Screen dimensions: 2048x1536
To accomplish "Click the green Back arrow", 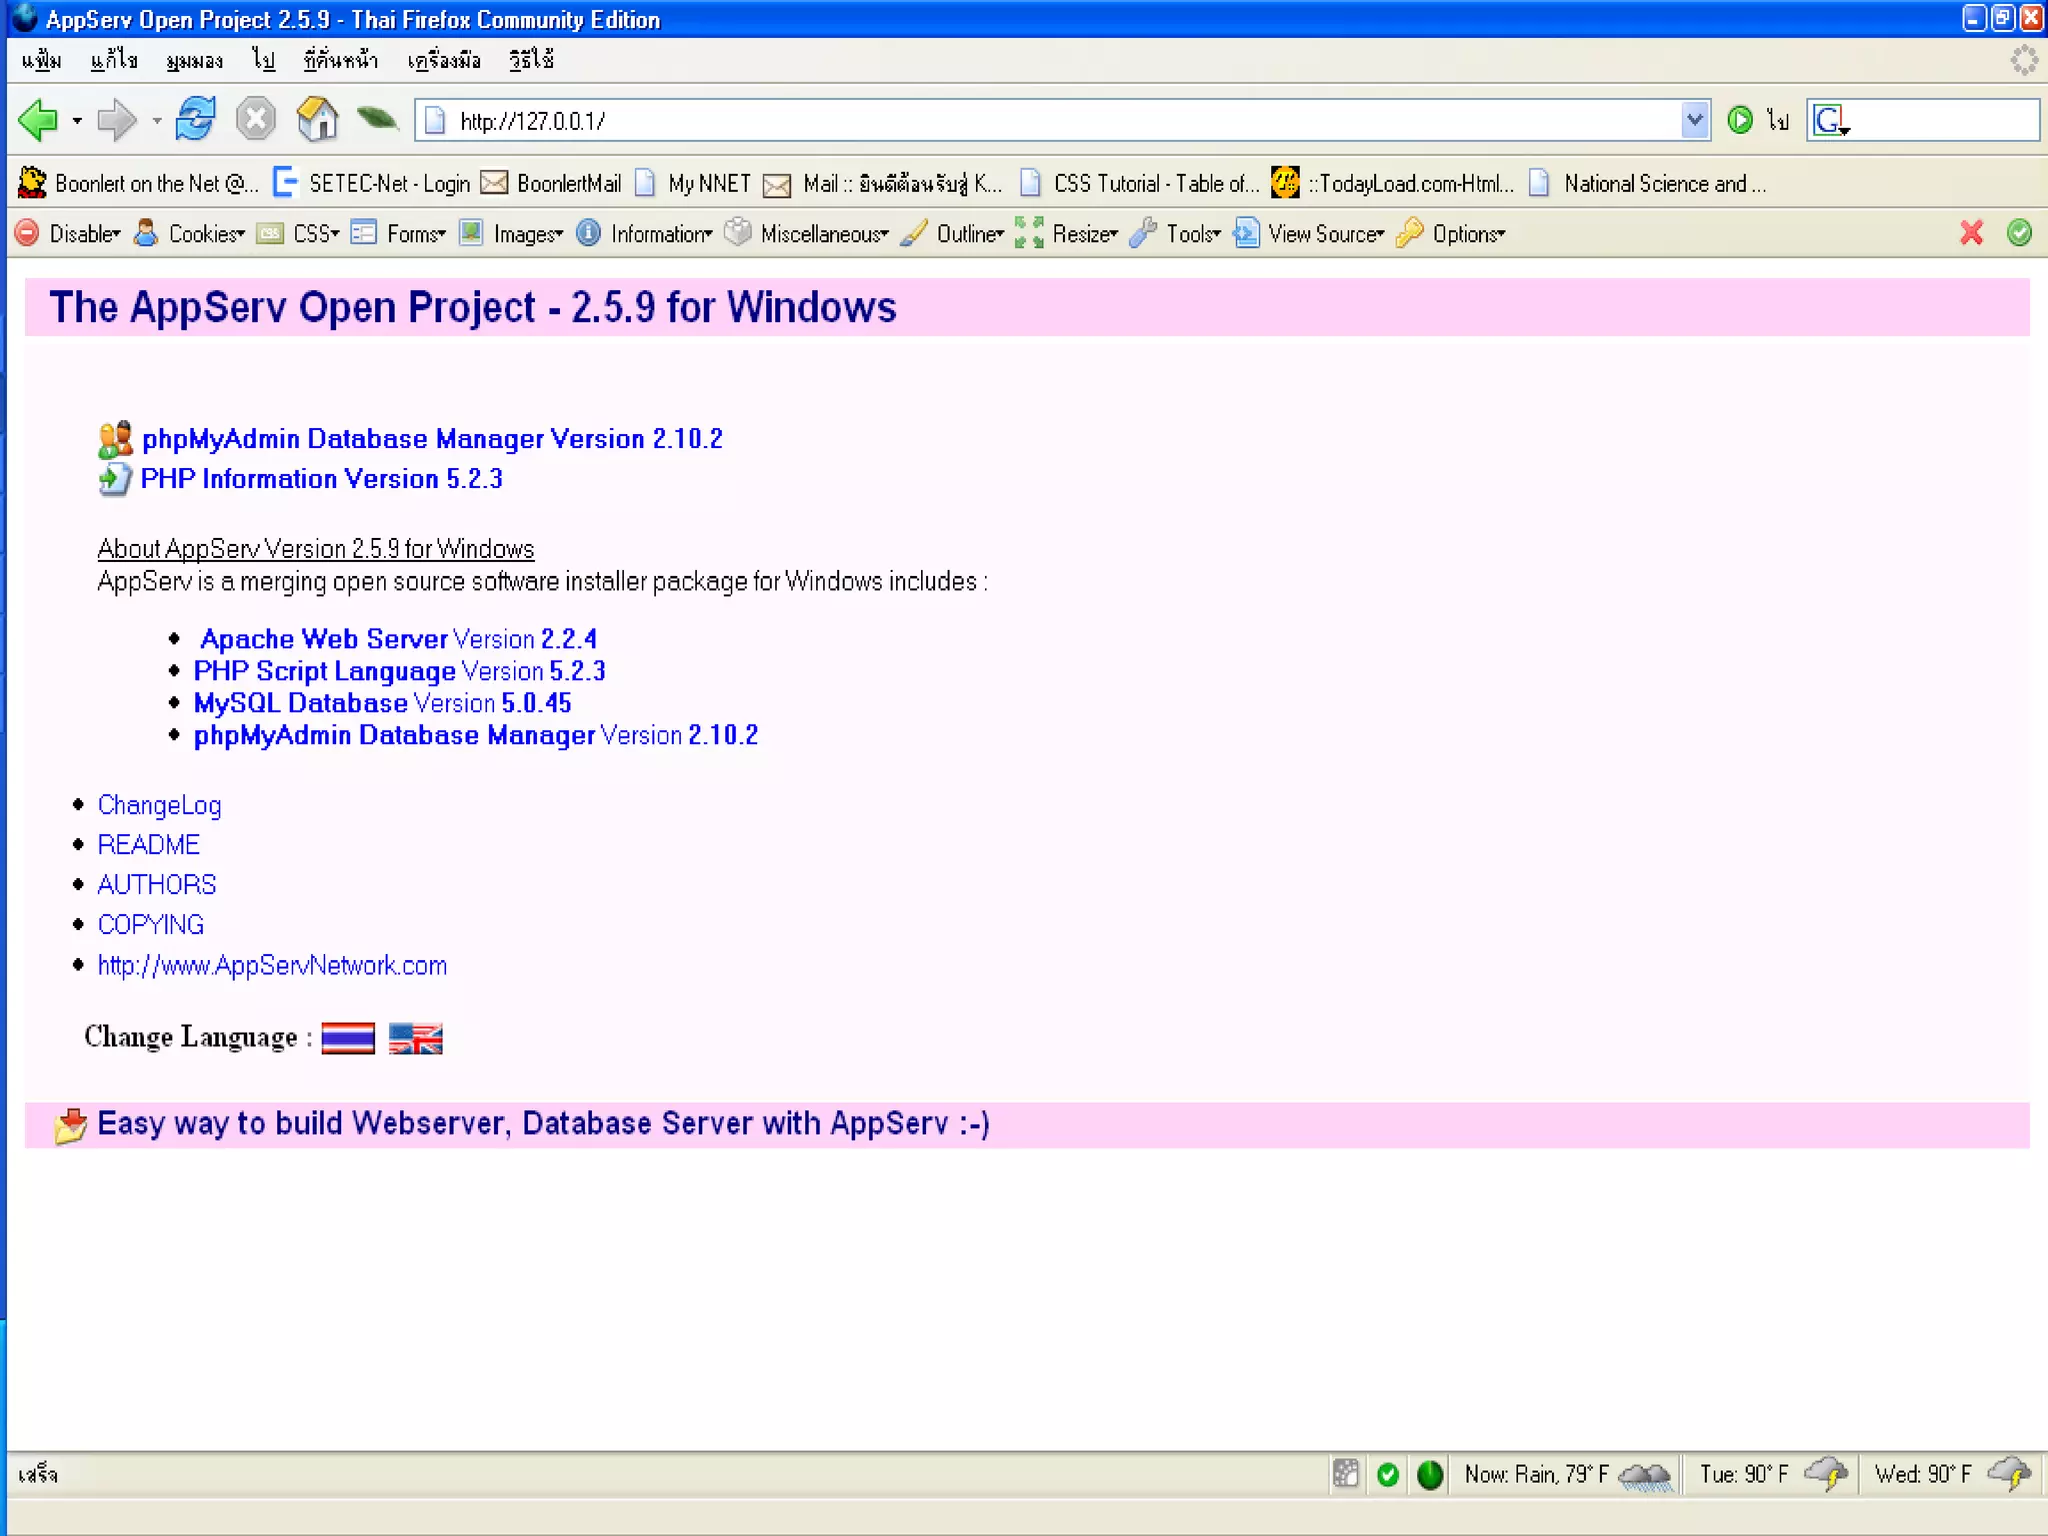I will point(38,120).
